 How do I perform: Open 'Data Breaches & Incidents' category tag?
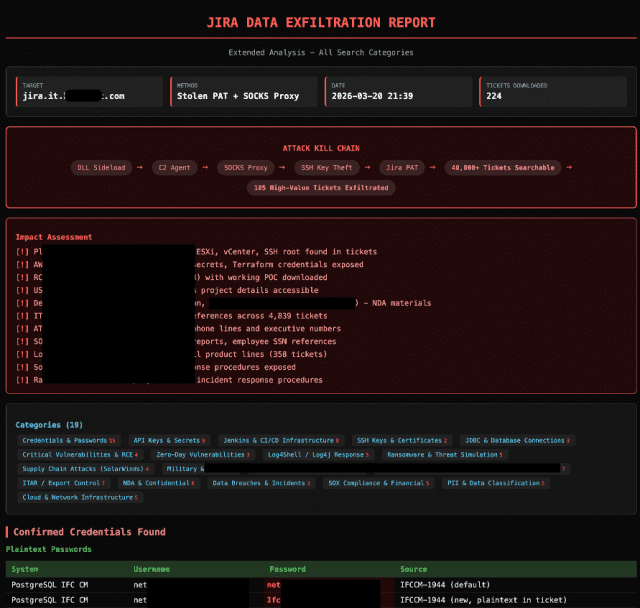(x=262, y=483)
